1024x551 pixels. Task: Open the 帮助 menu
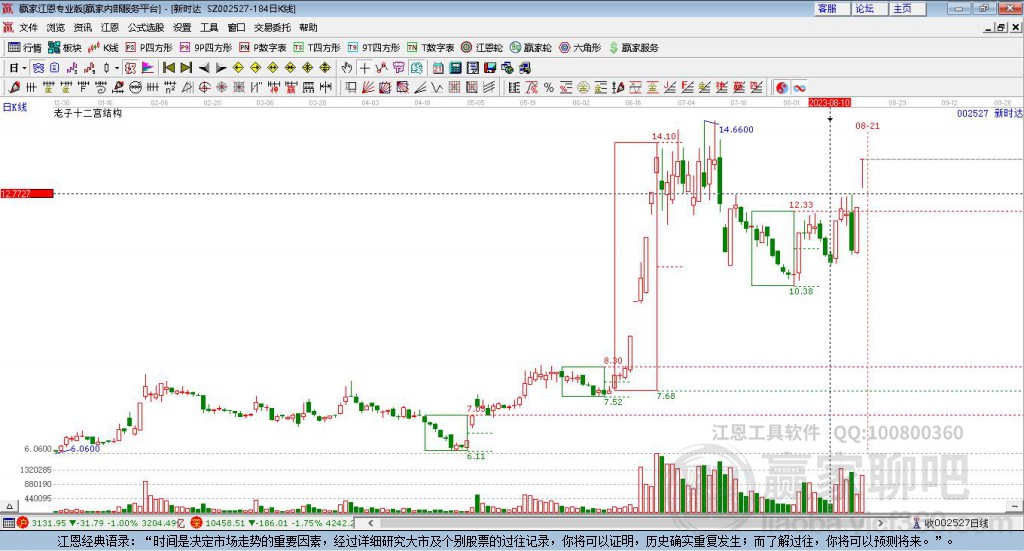(x=308, y=27)
